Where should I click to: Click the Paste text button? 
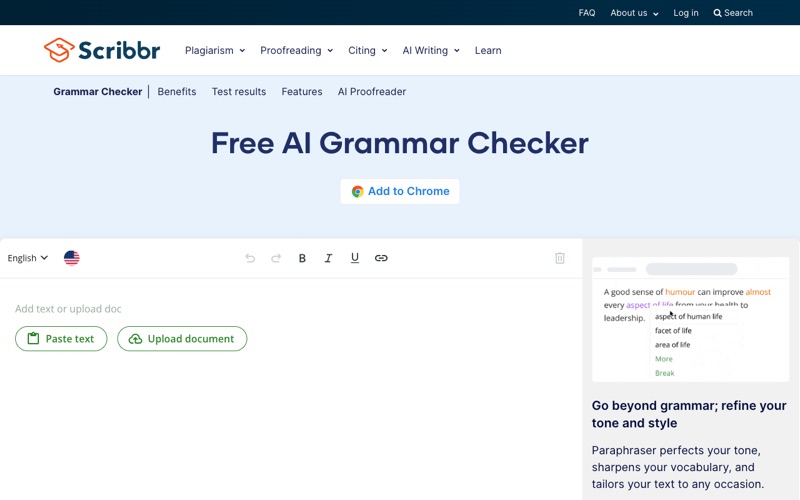[61, 339]
